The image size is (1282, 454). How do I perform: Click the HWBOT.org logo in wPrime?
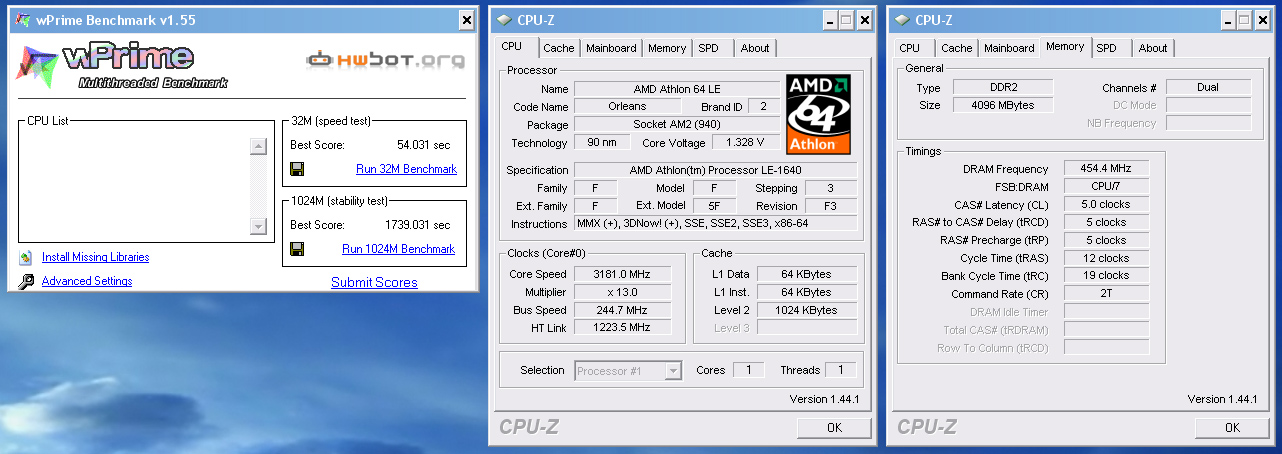click(x=386, y=59)
